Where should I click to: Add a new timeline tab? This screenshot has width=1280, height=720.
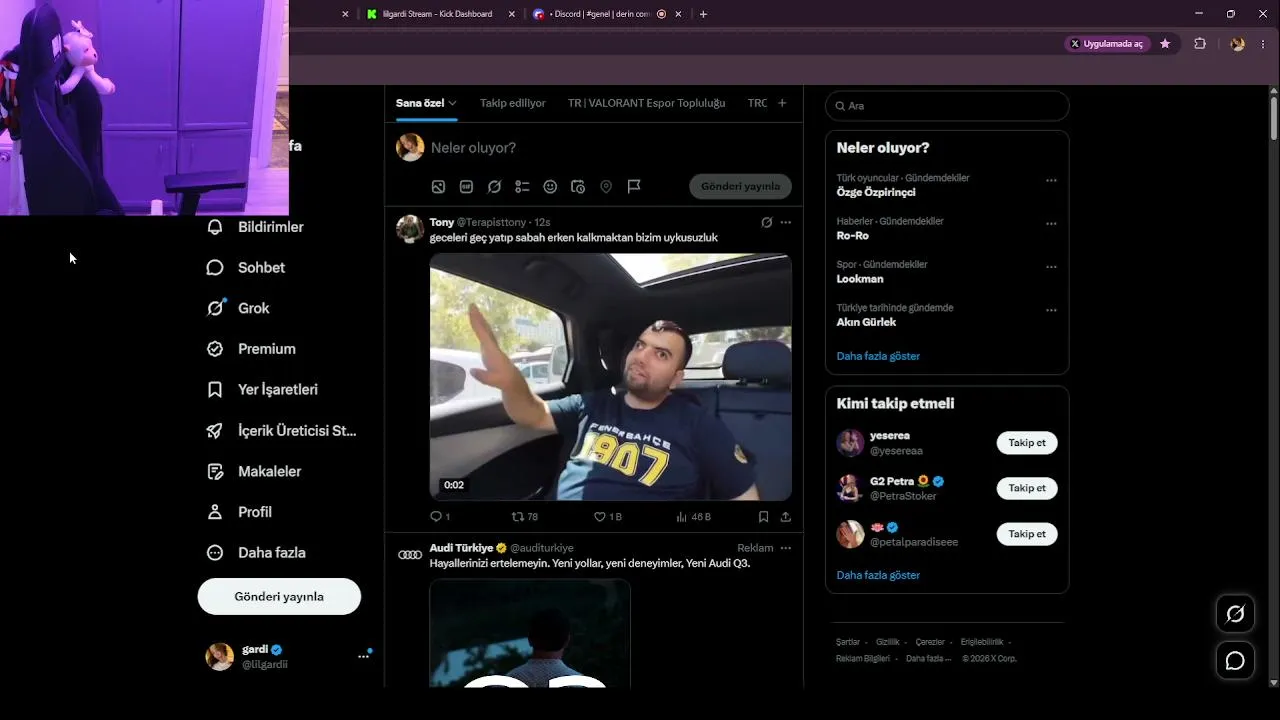pyautogui.click(x=782, y=103)
